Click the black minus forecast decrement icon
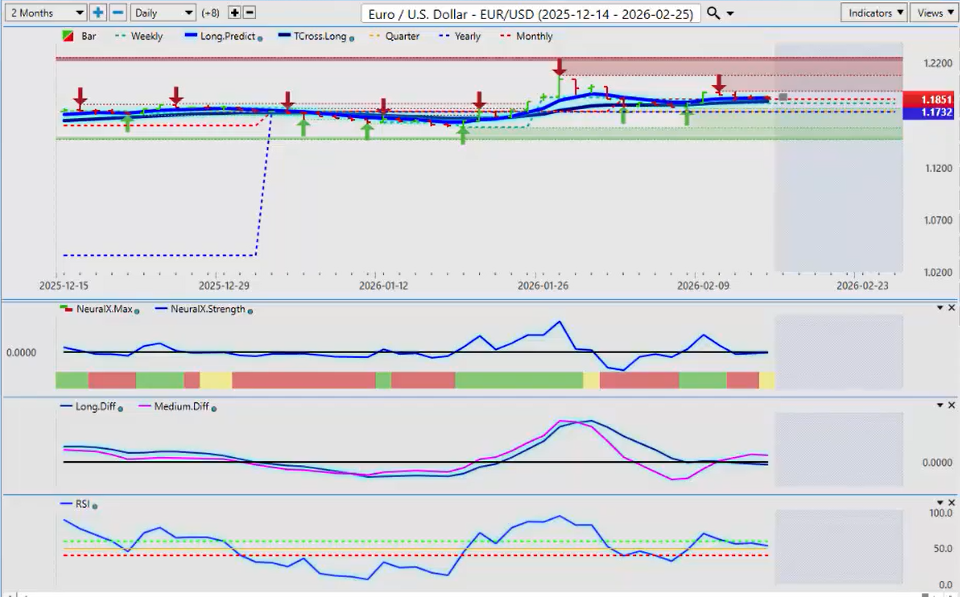 tap(249, 13)
